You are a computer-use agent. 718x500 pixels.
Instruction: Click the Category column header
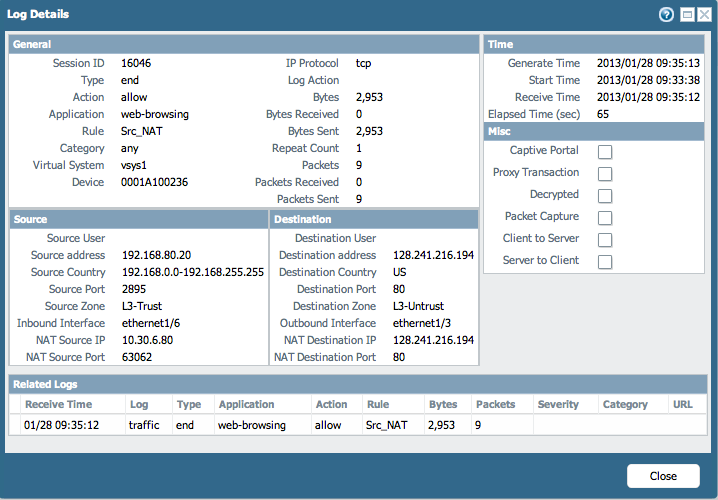625,405
